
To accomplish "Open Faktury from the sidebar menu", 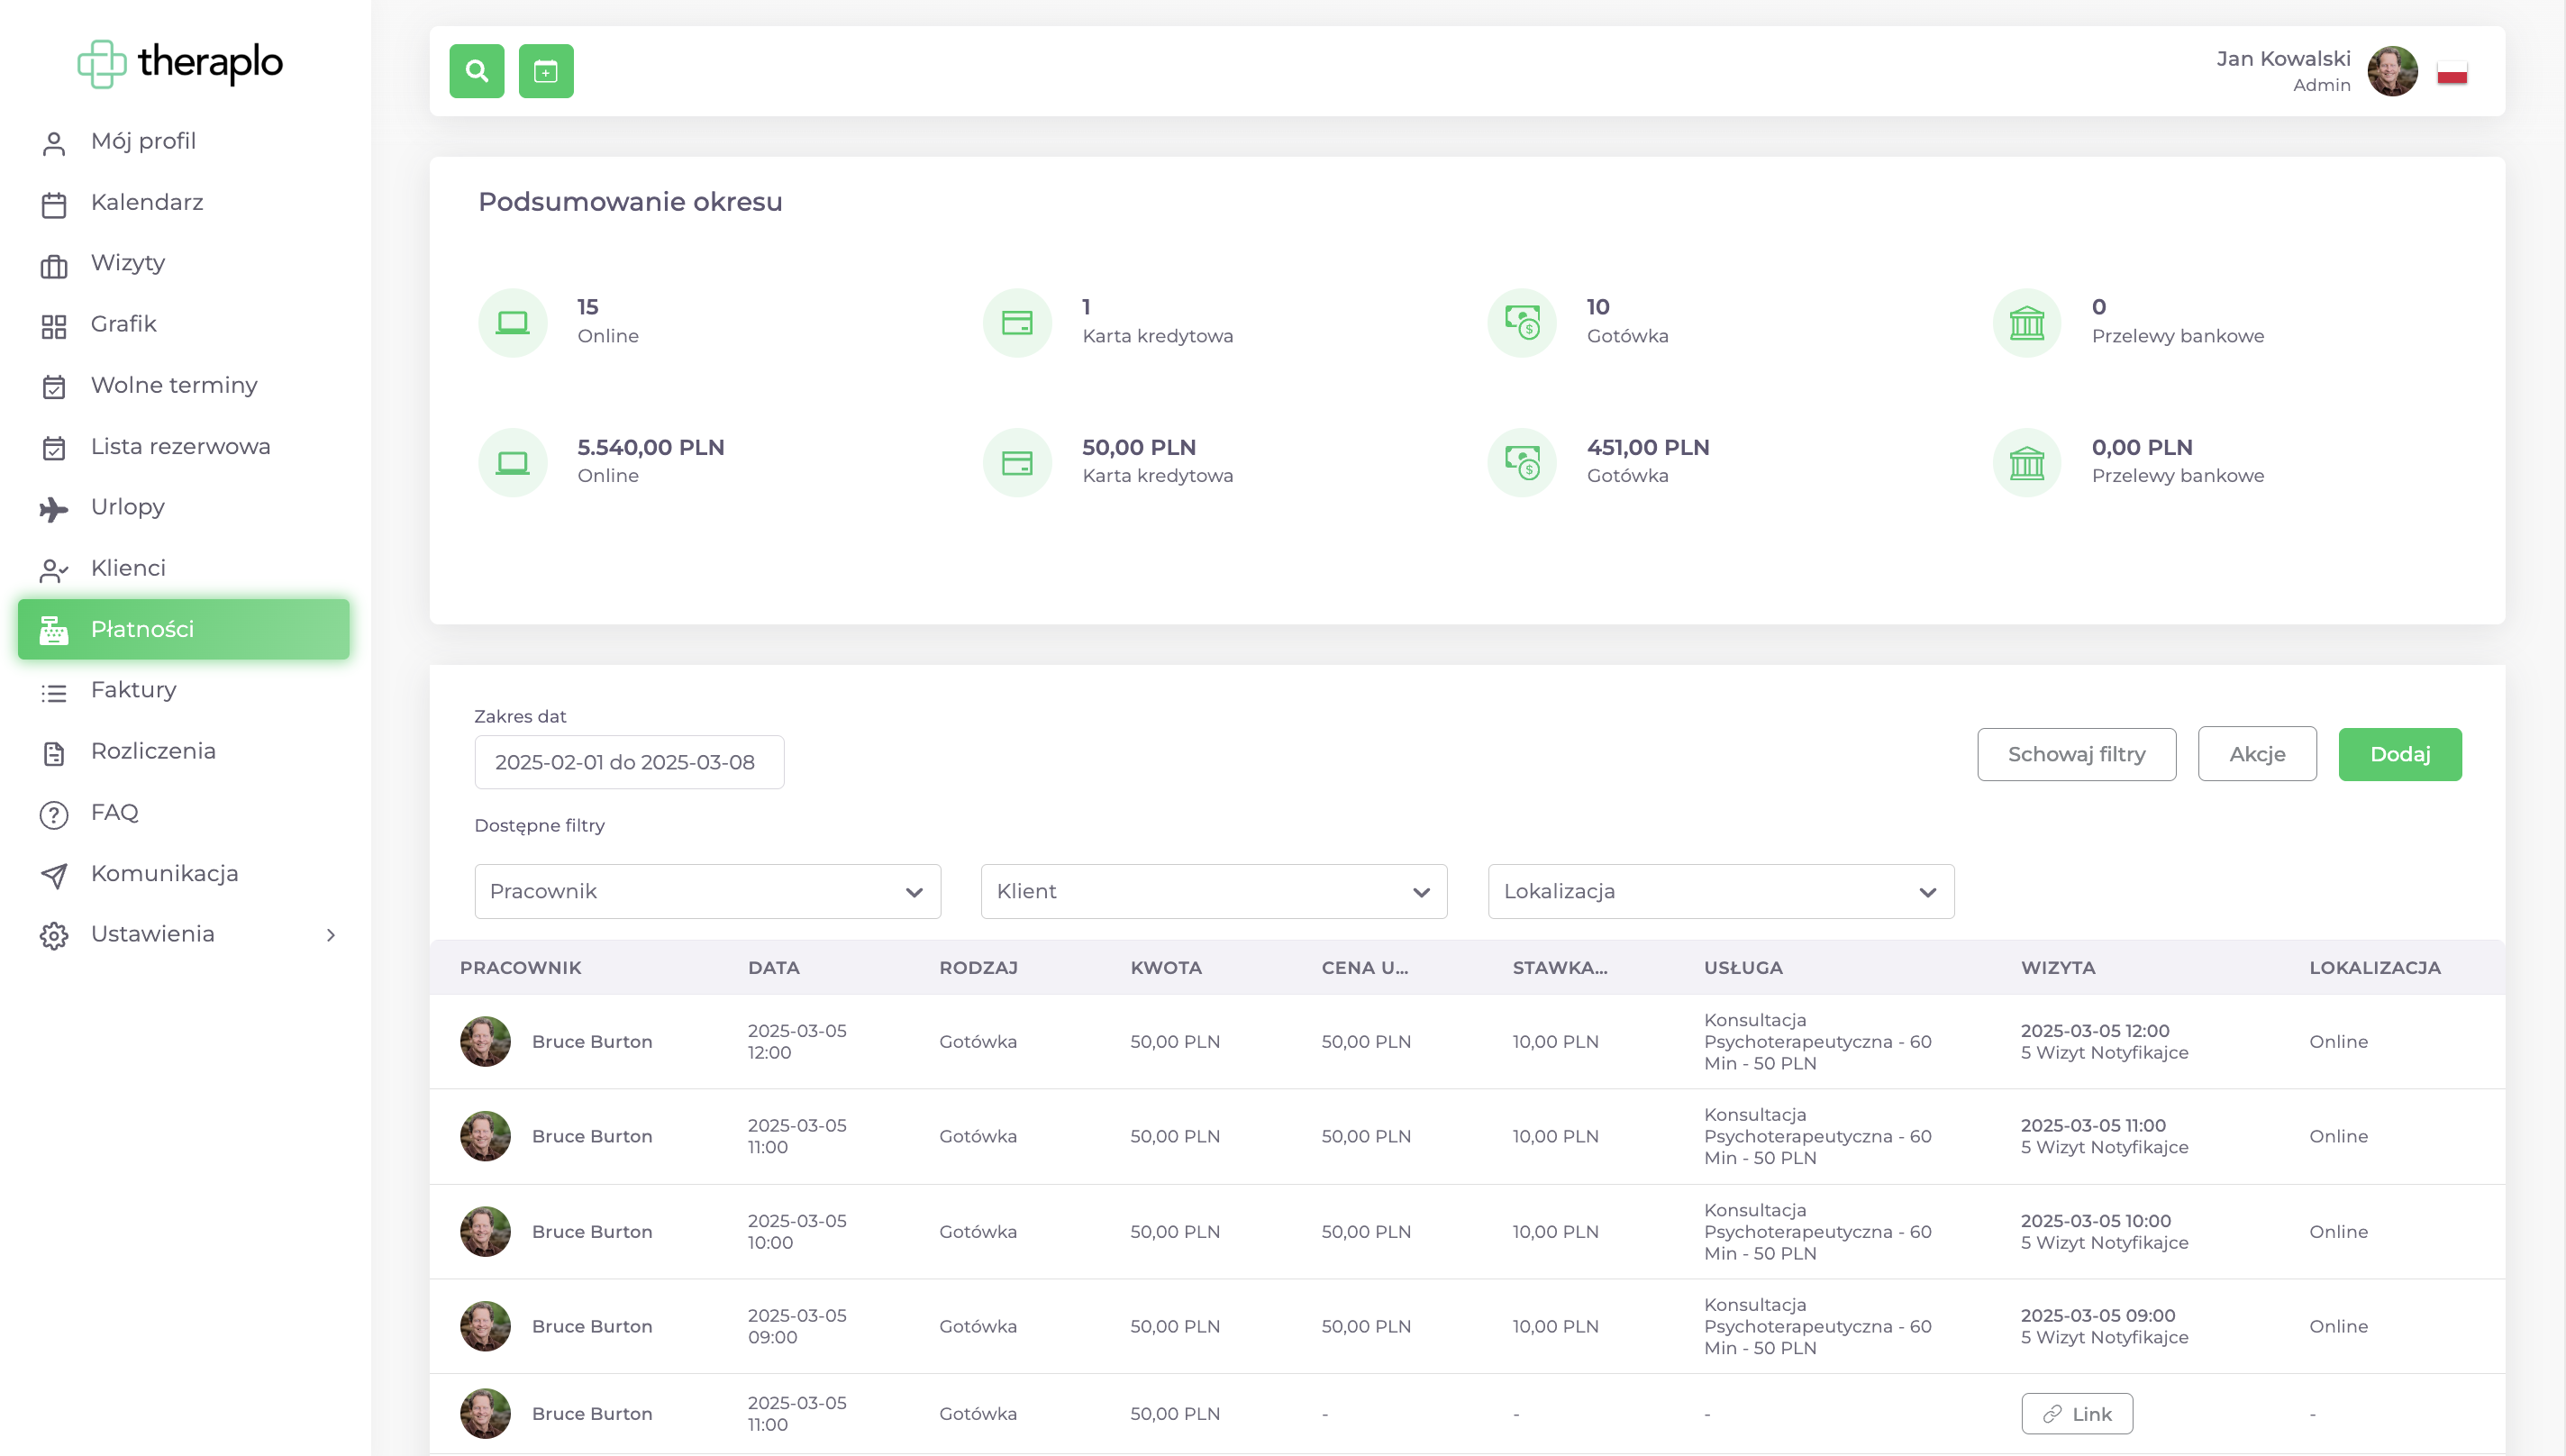I will 133,690.
